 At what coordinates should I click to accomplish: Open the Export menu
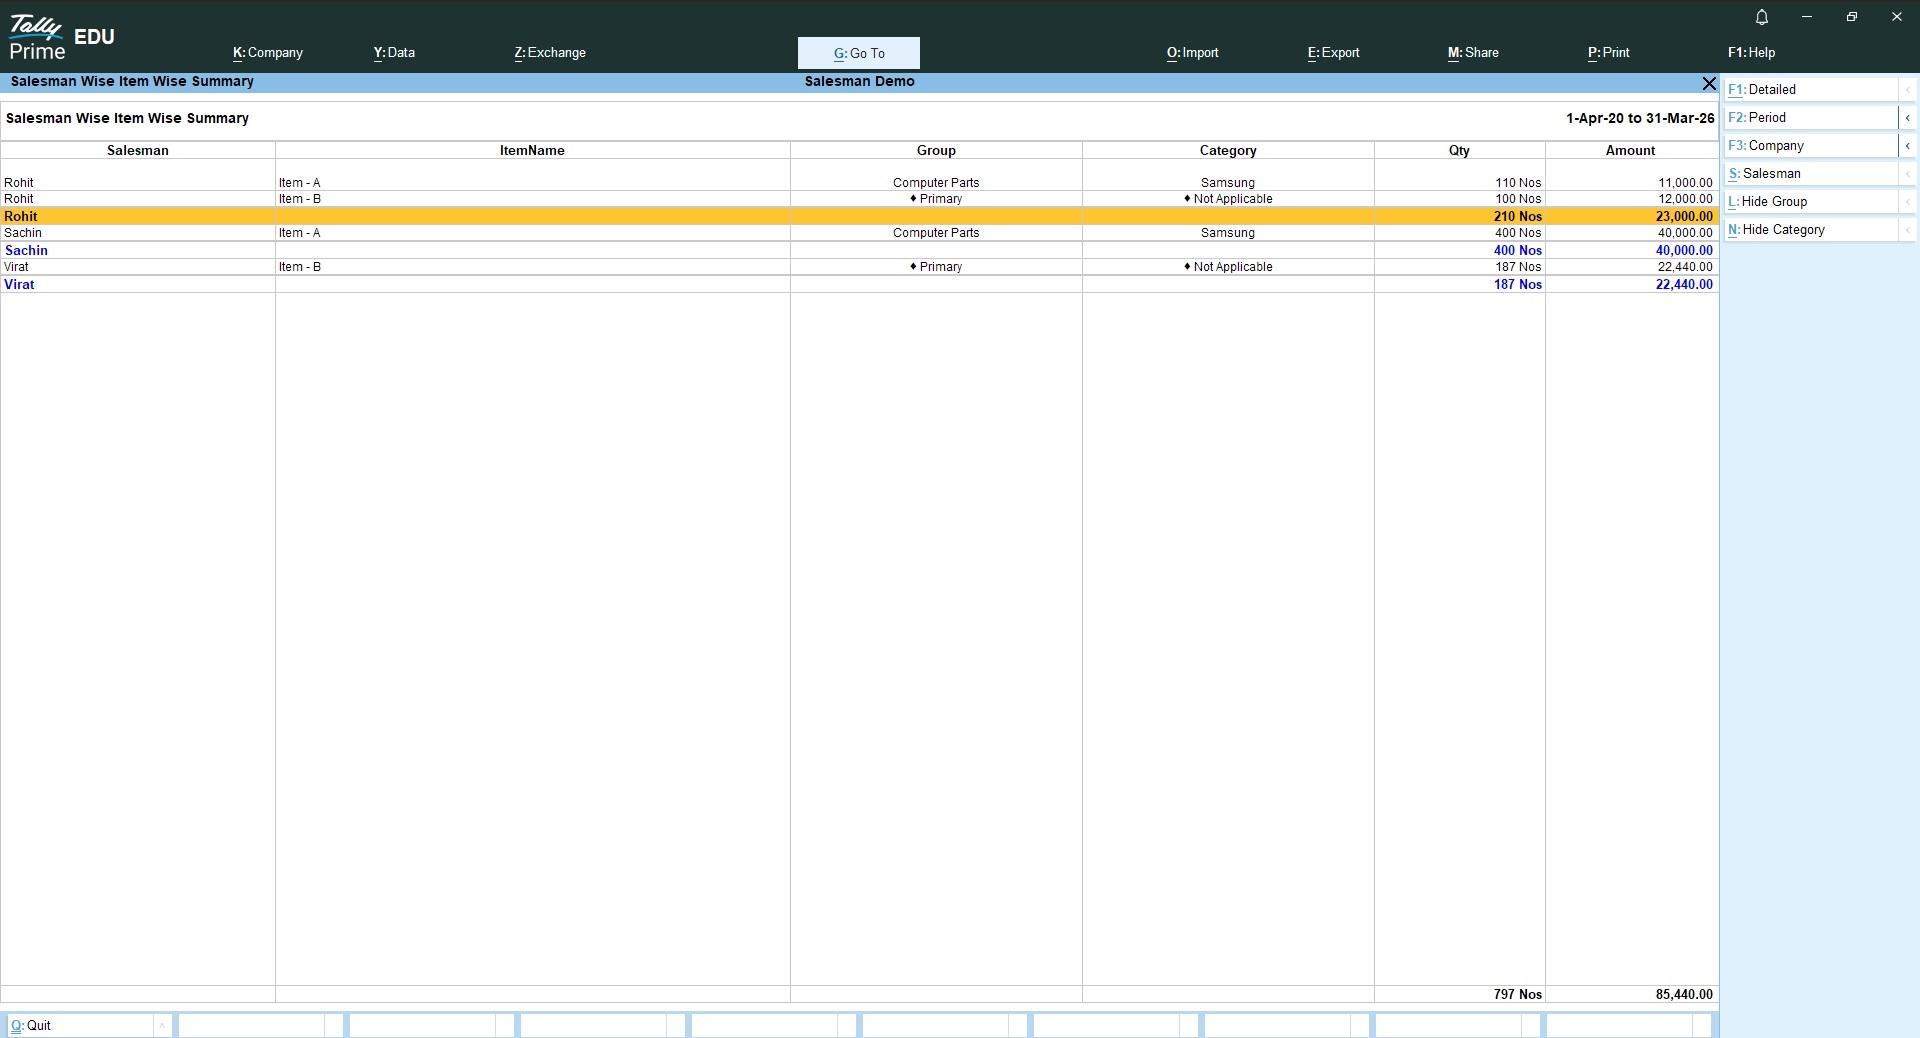(x=1333, y=53)
